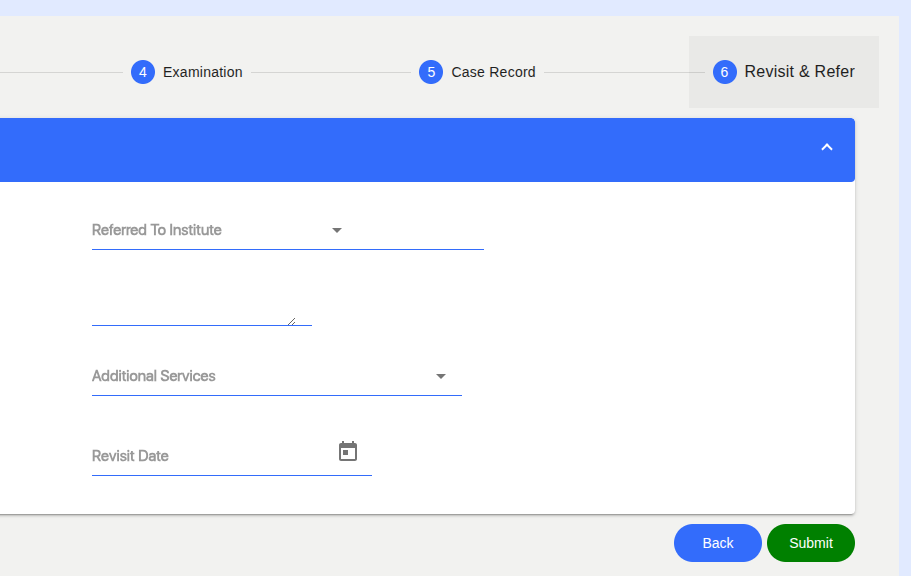Collapse the panel using the header chevron
The image size is (911, 576).
(x=827, y=148)
